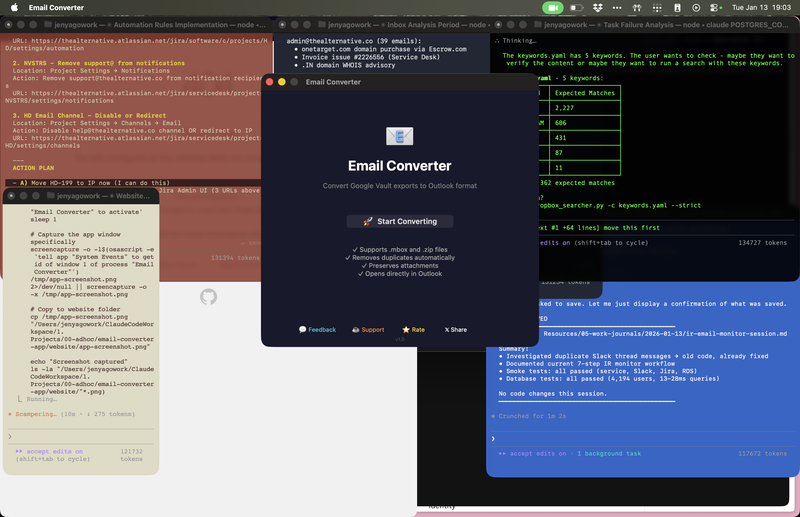The width and height of the screenshot is (800, 517).
Task: Click folder icon in Automation Rules Implementation title bar
Action: point(48,24)
